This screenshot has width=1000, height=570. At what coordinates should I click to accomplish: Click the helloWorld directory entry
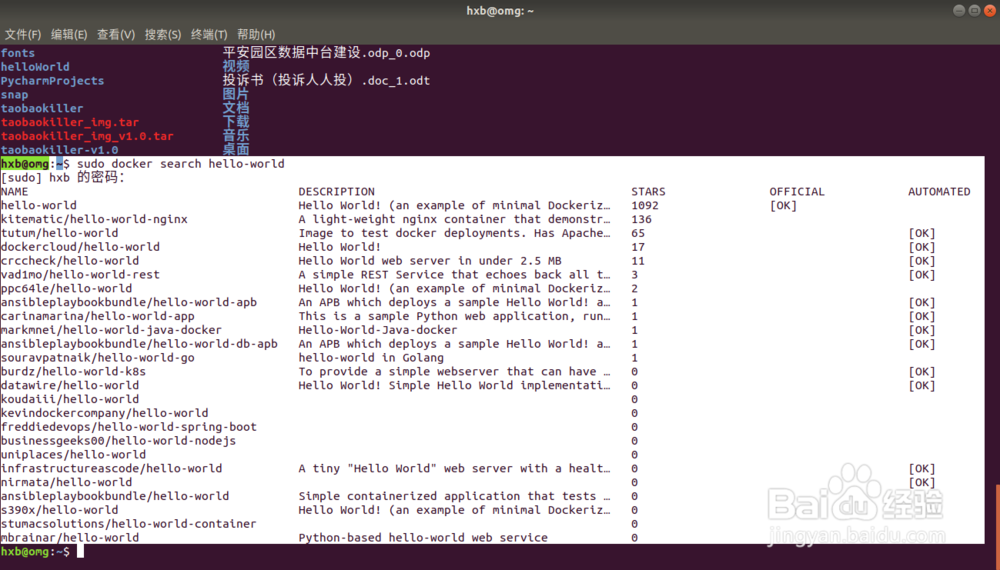[35, 67]
